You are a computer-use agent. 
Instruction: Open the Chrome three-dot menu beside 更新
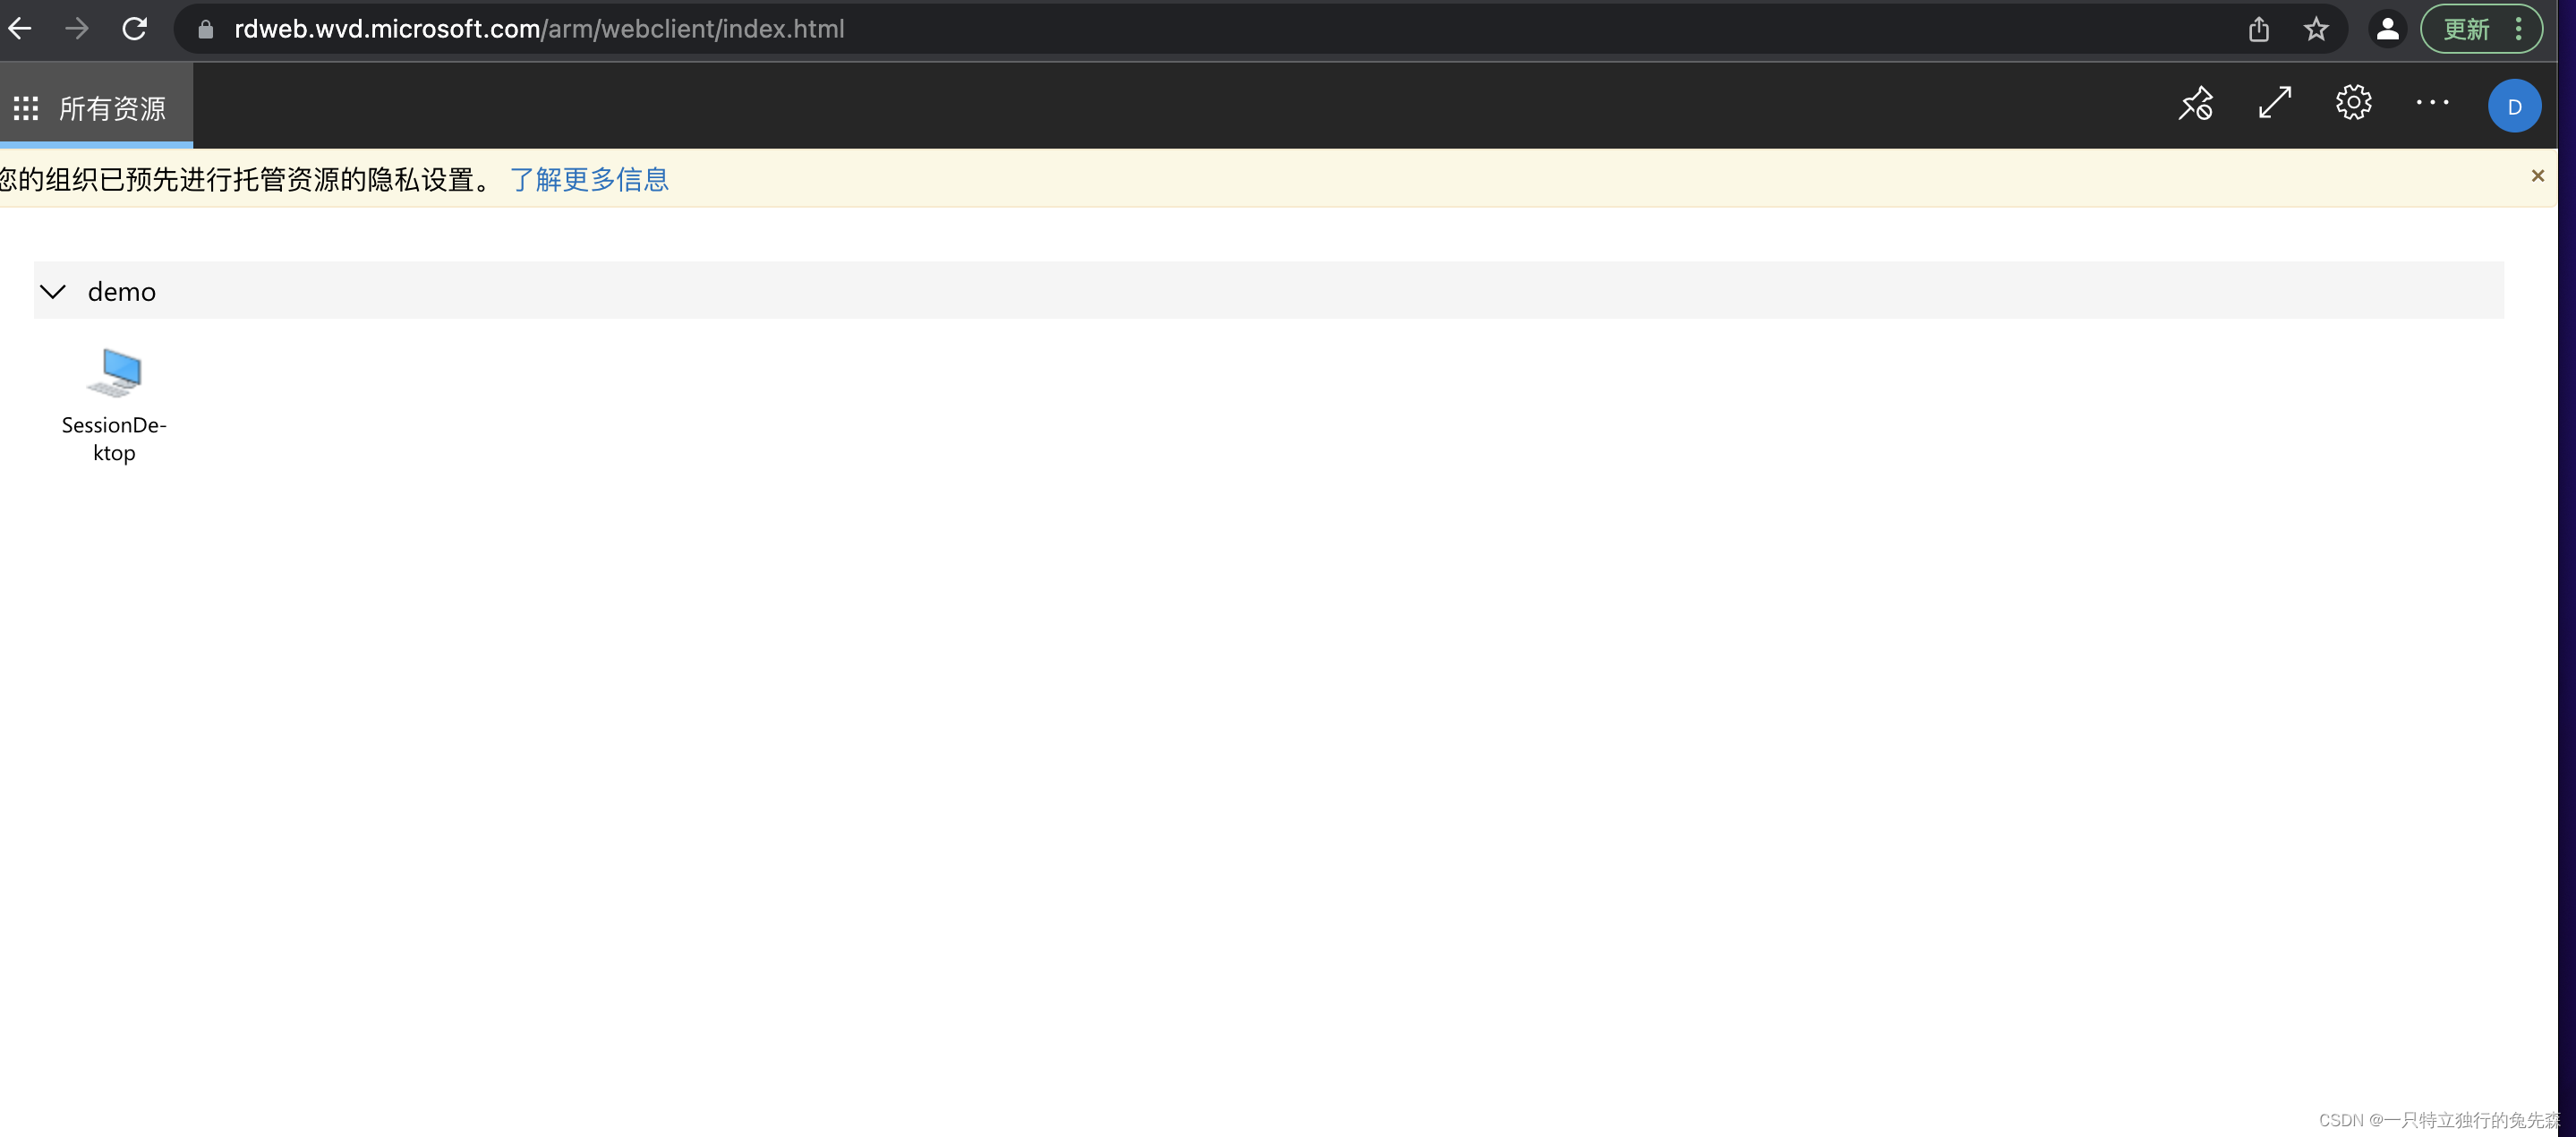2519,29
